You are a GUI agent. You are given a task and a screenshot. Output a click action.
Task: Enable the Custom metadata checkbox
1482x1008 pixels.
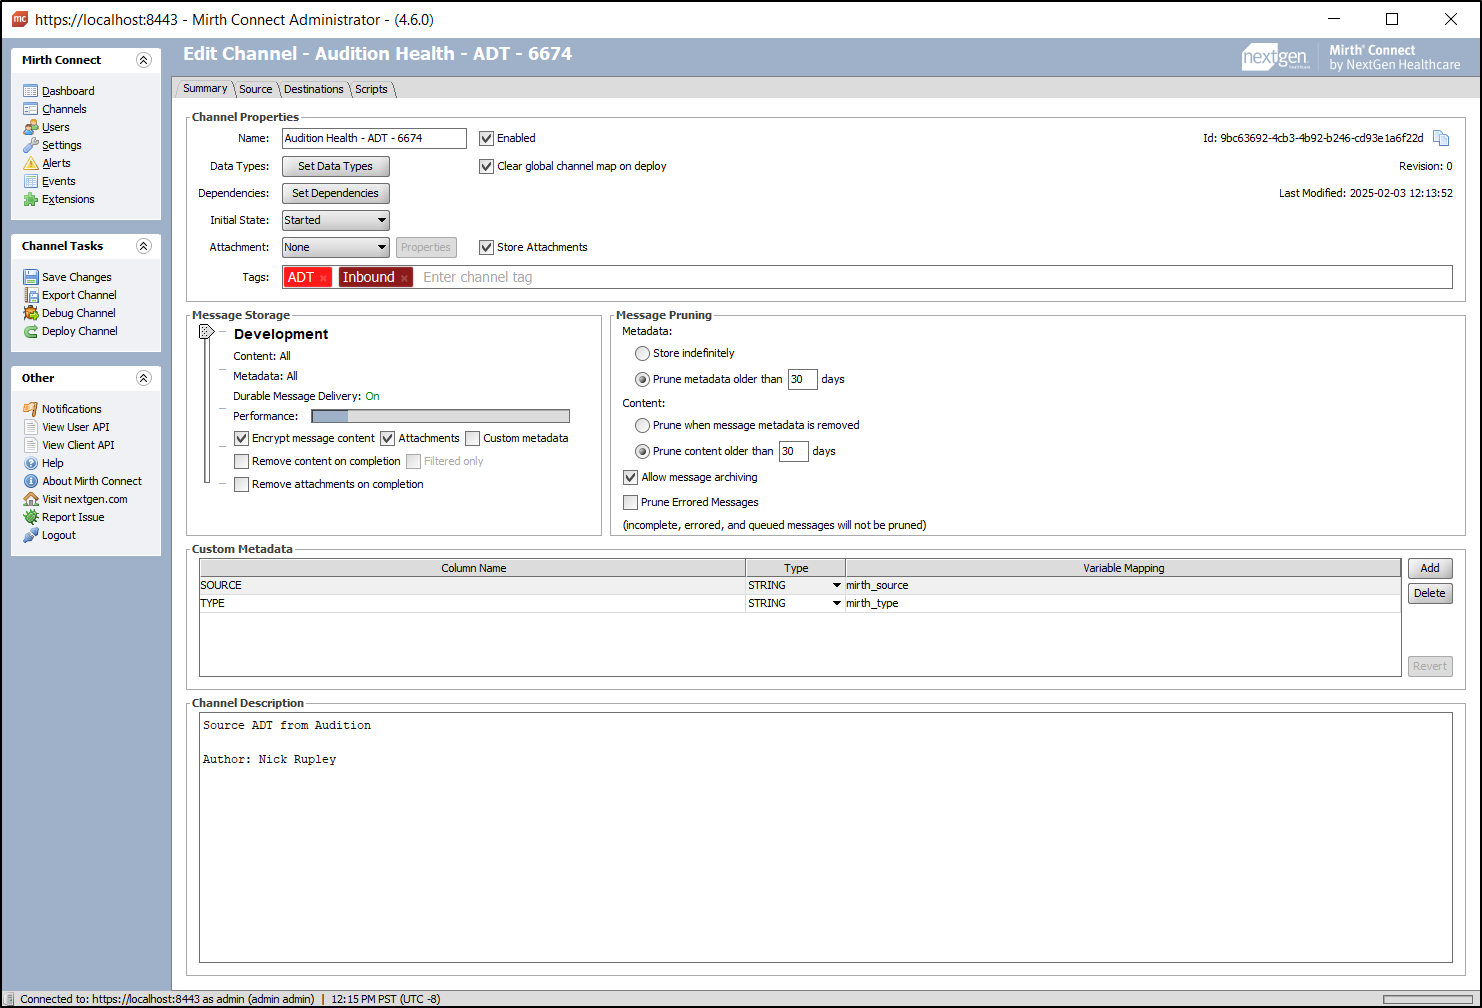473,438
